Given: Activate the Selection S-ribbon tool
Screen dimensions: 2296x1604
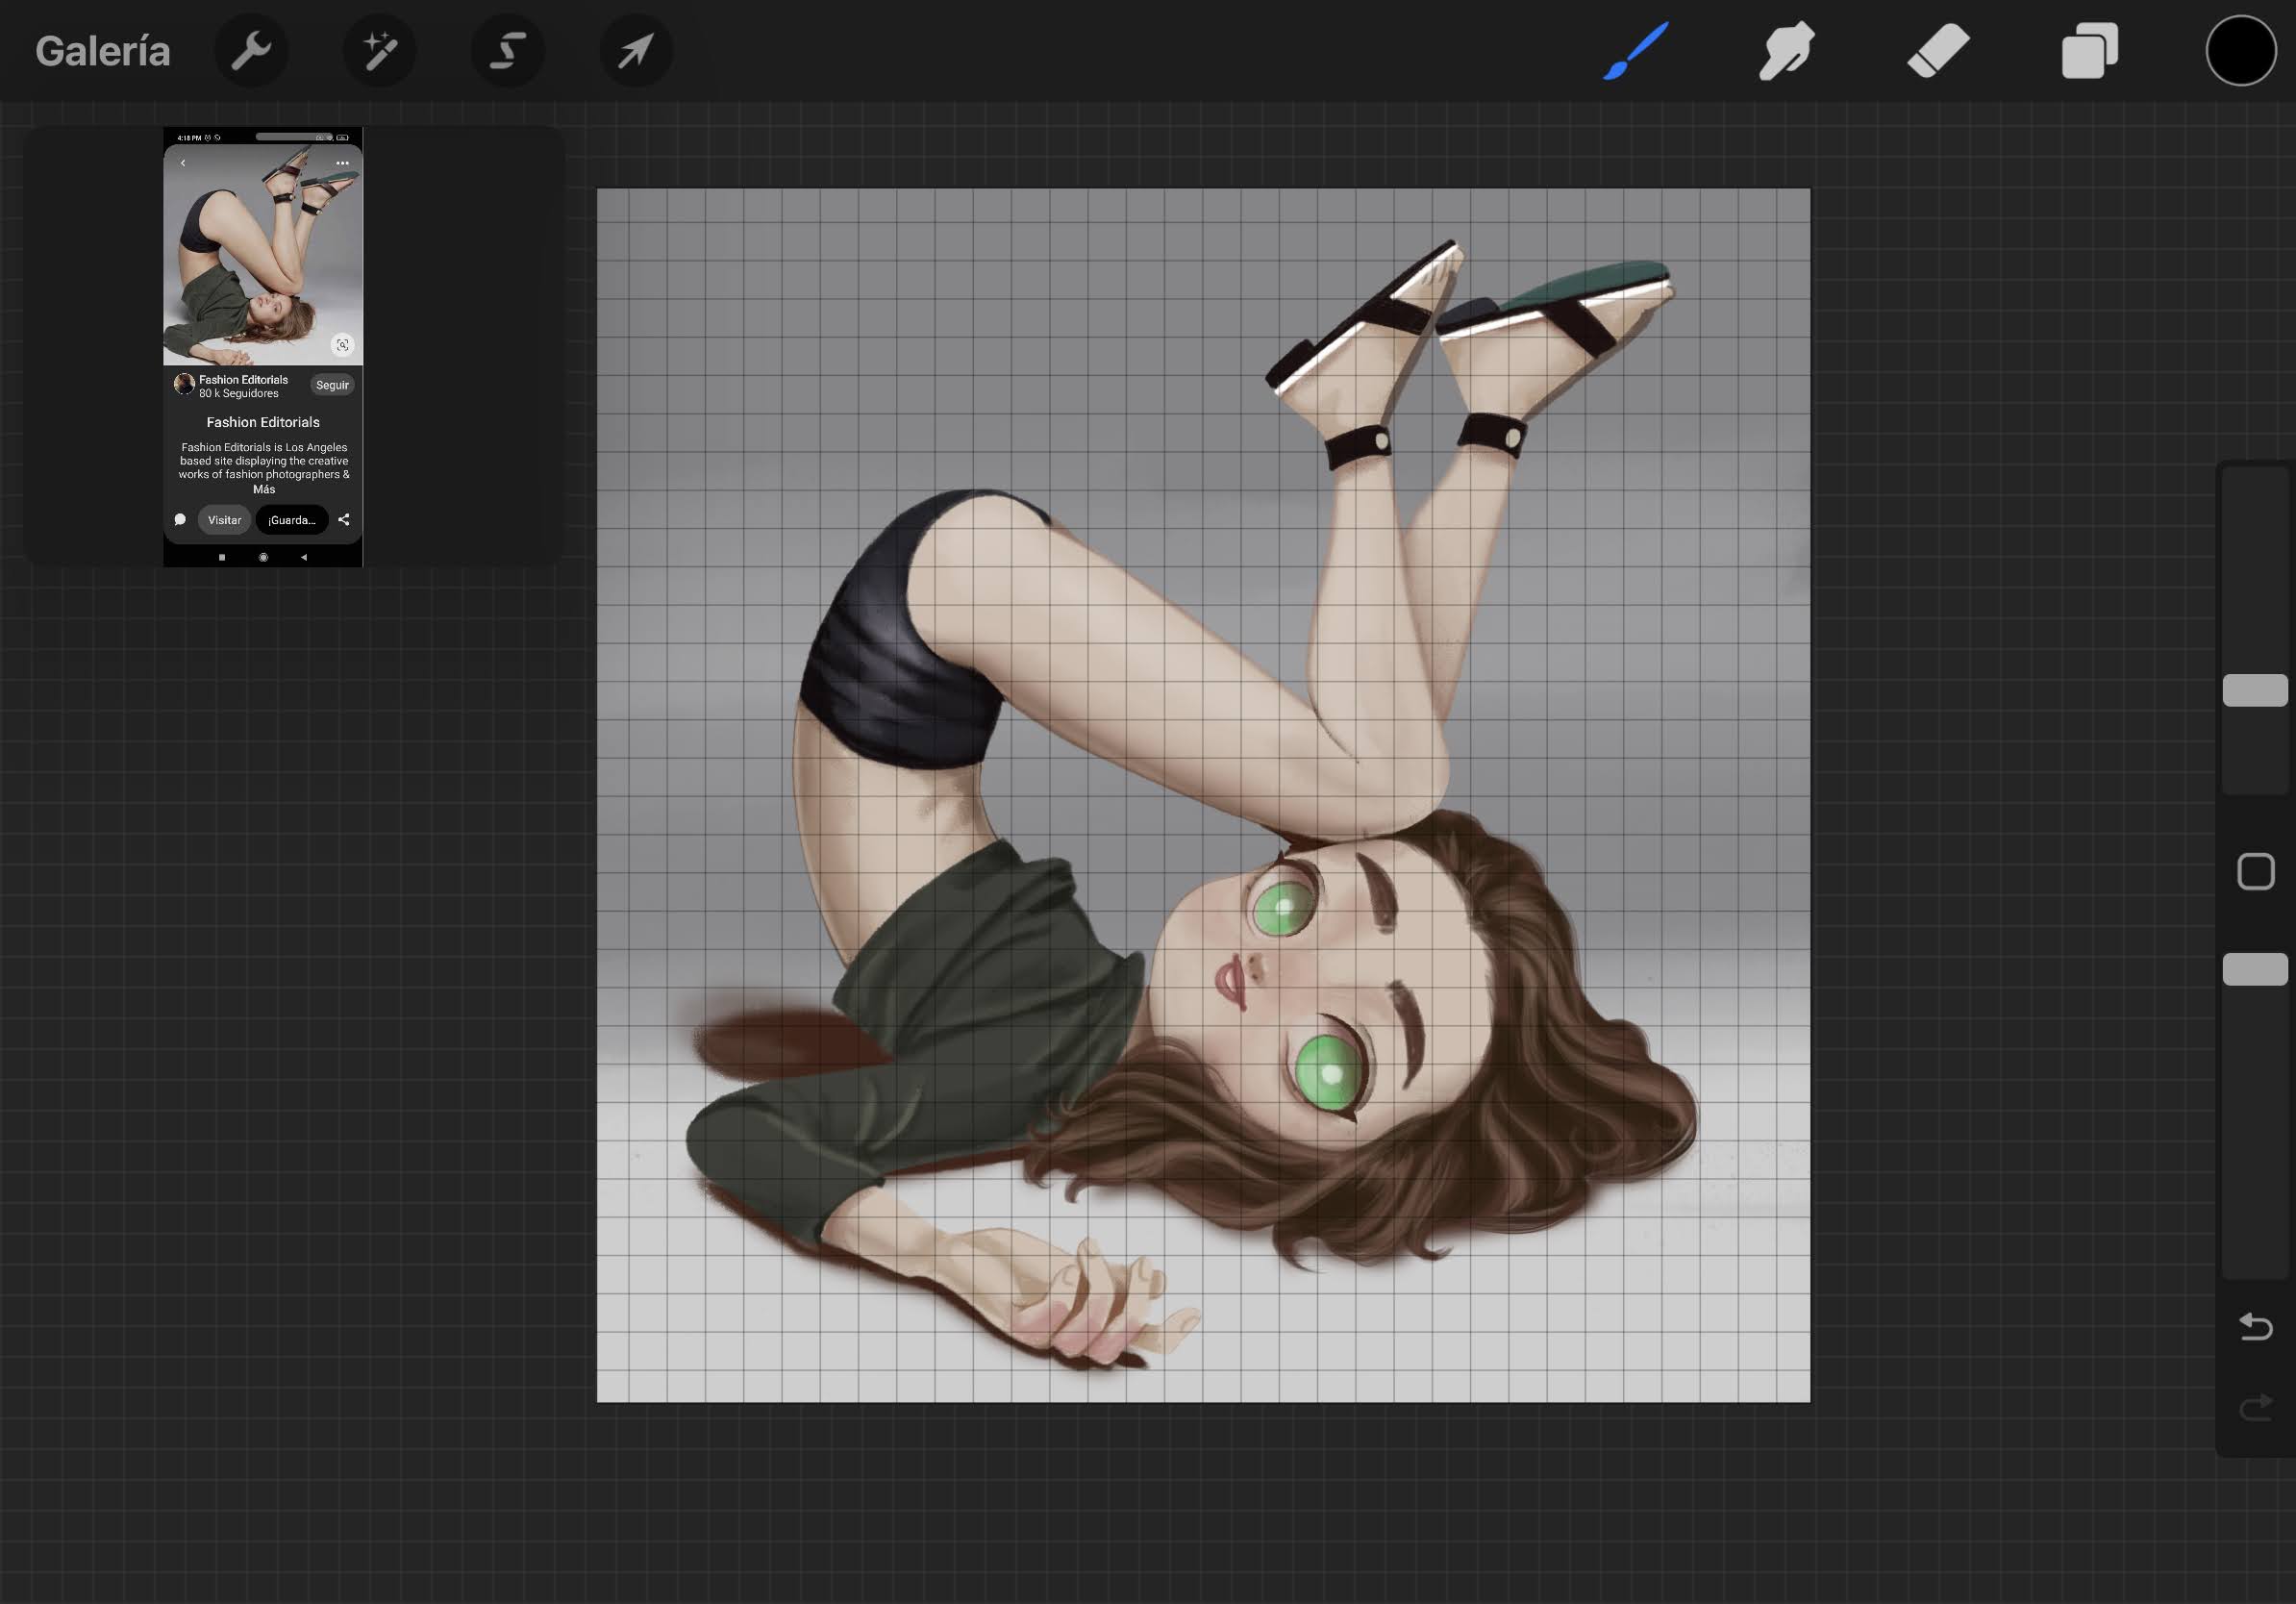Looking at the screenshot, I should point(508,51).
